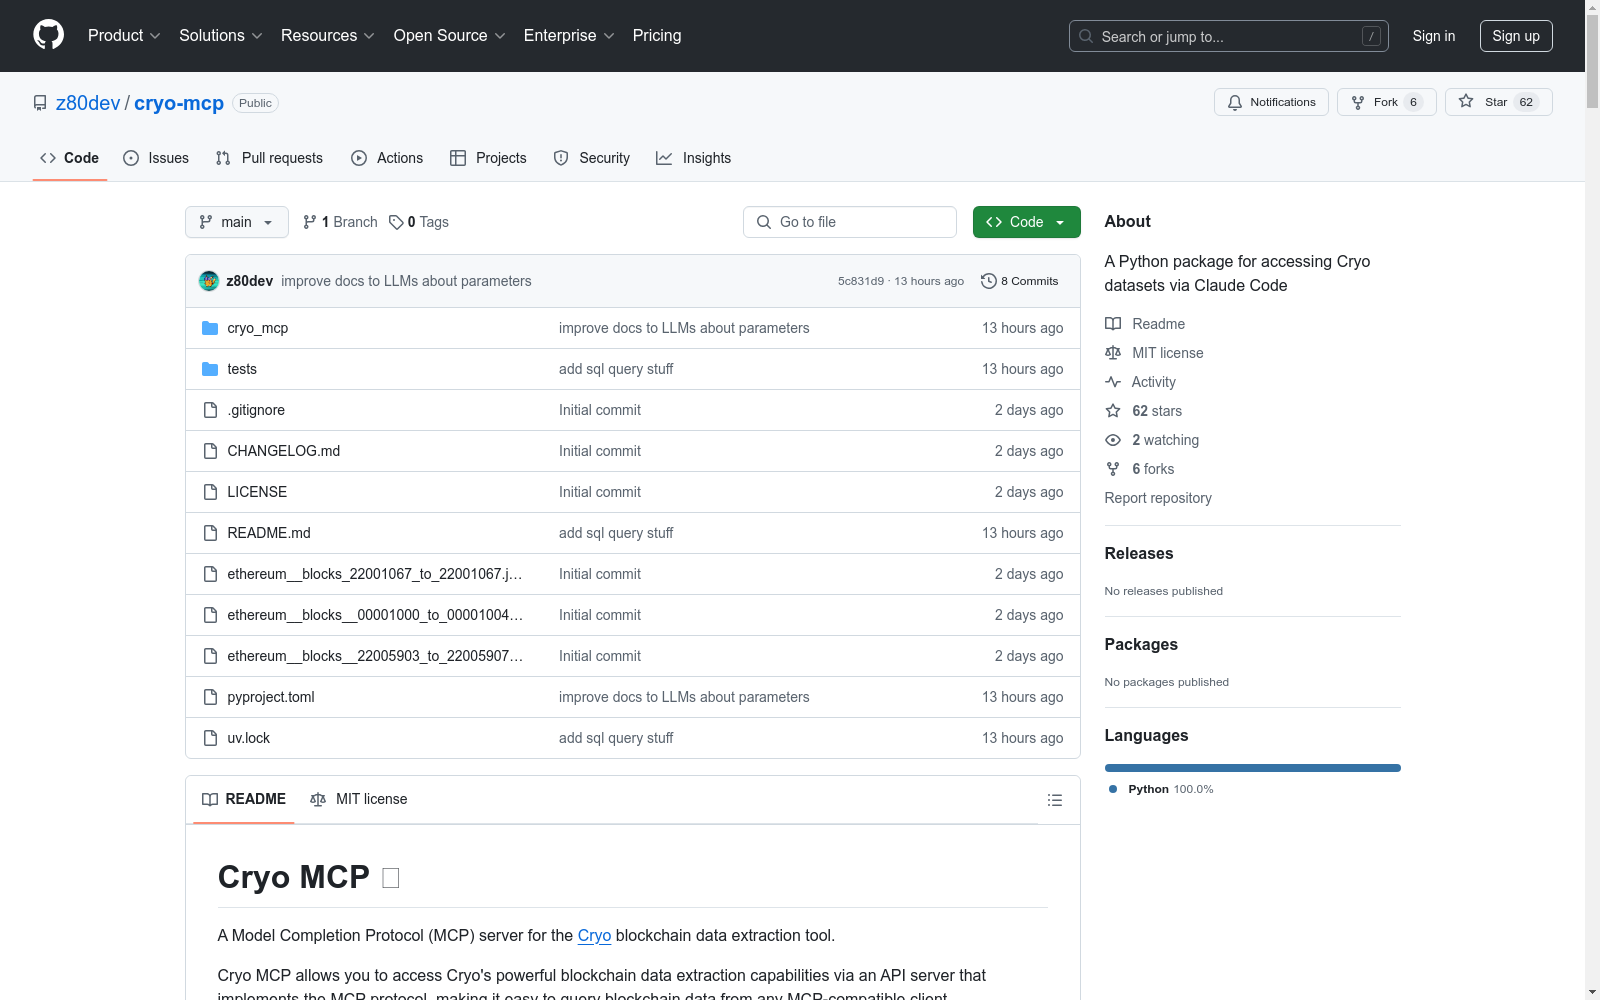Screen dimensions: 1600x1000
Task: View the 8 Commits history link
Action: tap(1020, 281)
